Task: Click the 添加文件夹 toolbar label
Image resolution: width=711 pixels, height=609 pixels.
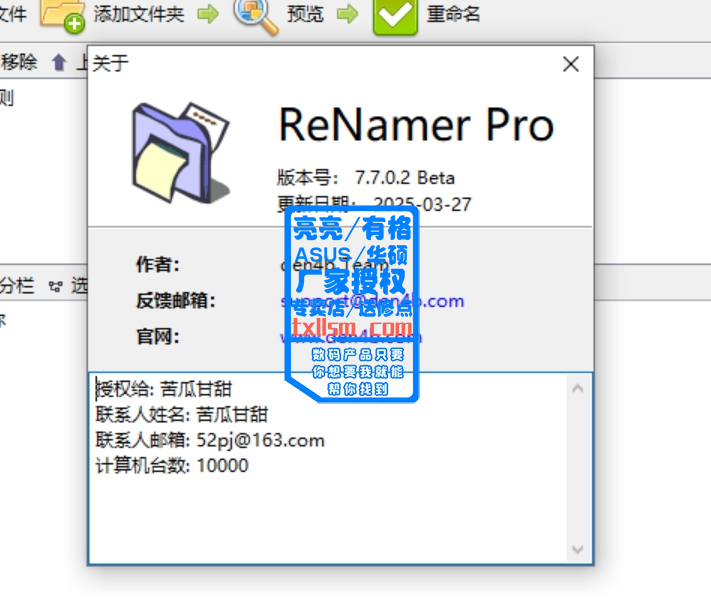Action: 139,14
